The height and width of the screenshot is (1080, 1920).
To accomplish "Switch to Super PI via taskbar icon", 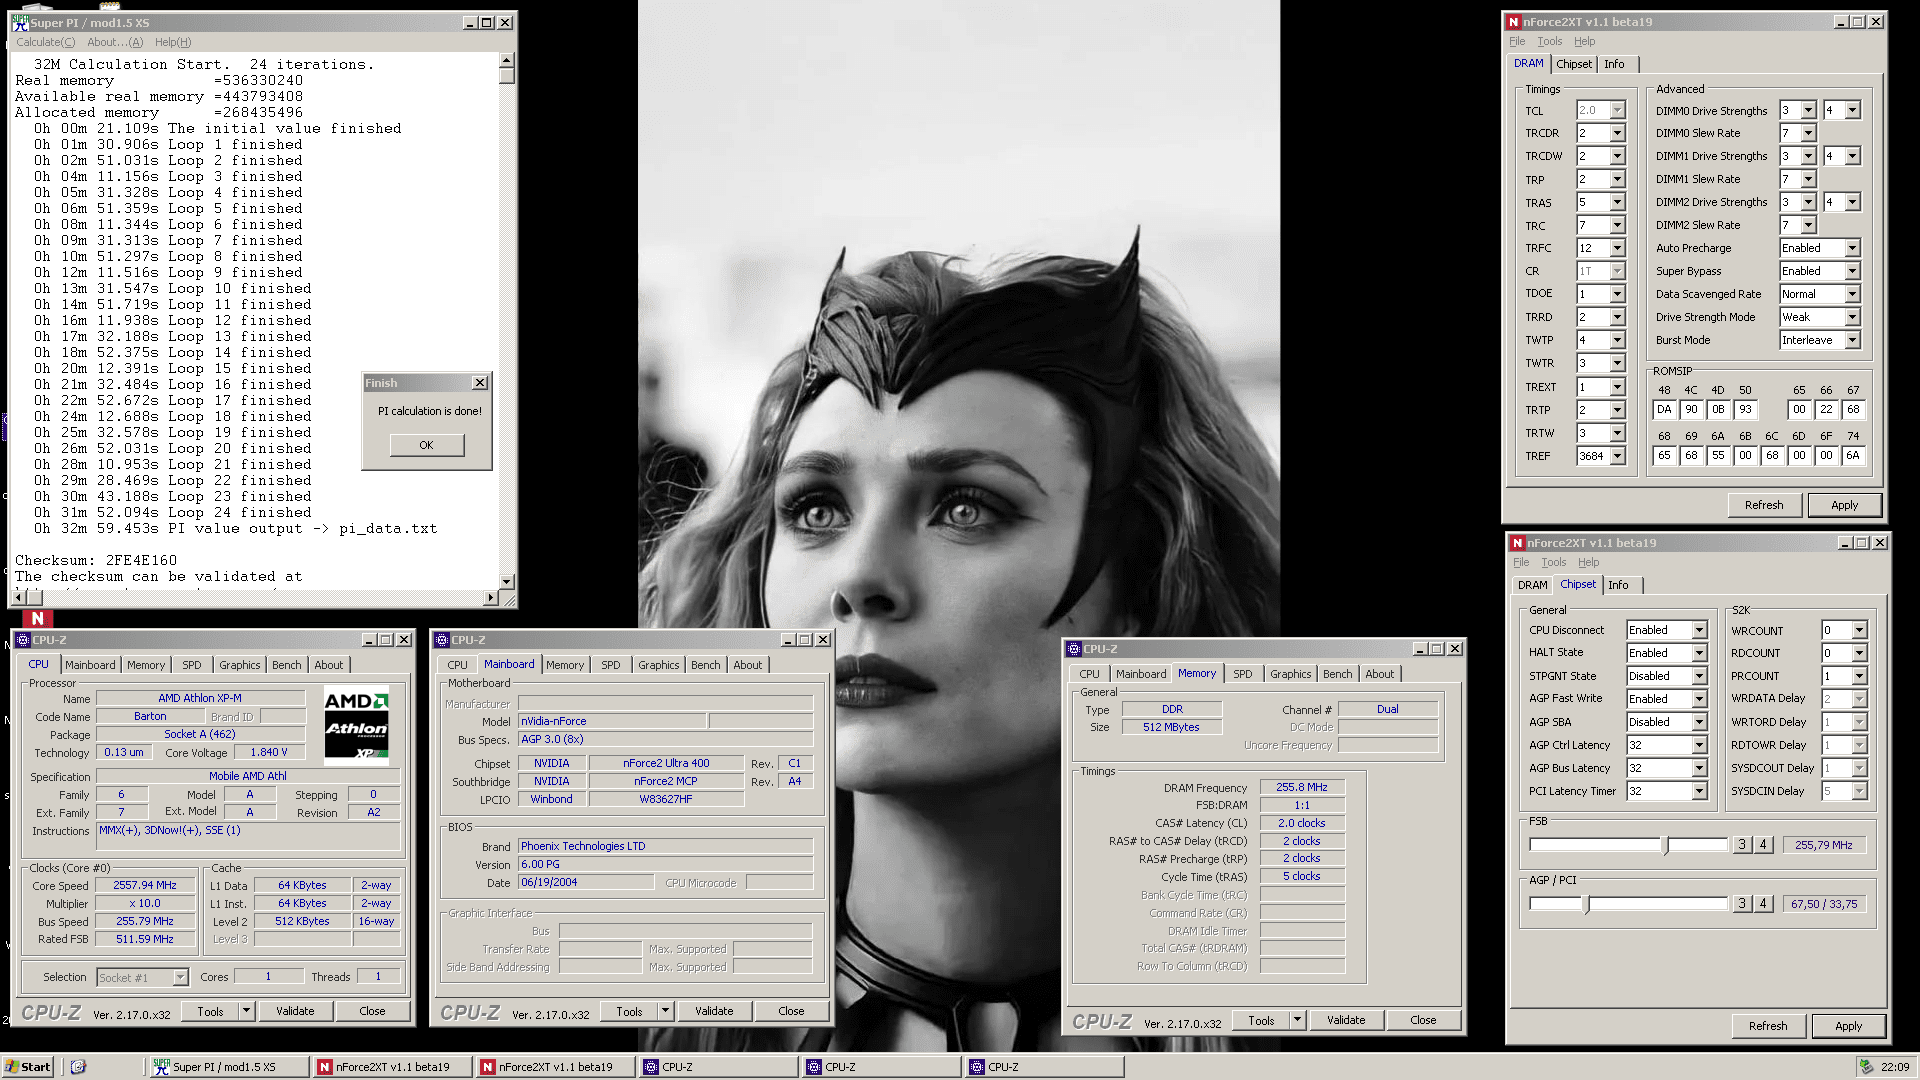I will pos(161,1067).
